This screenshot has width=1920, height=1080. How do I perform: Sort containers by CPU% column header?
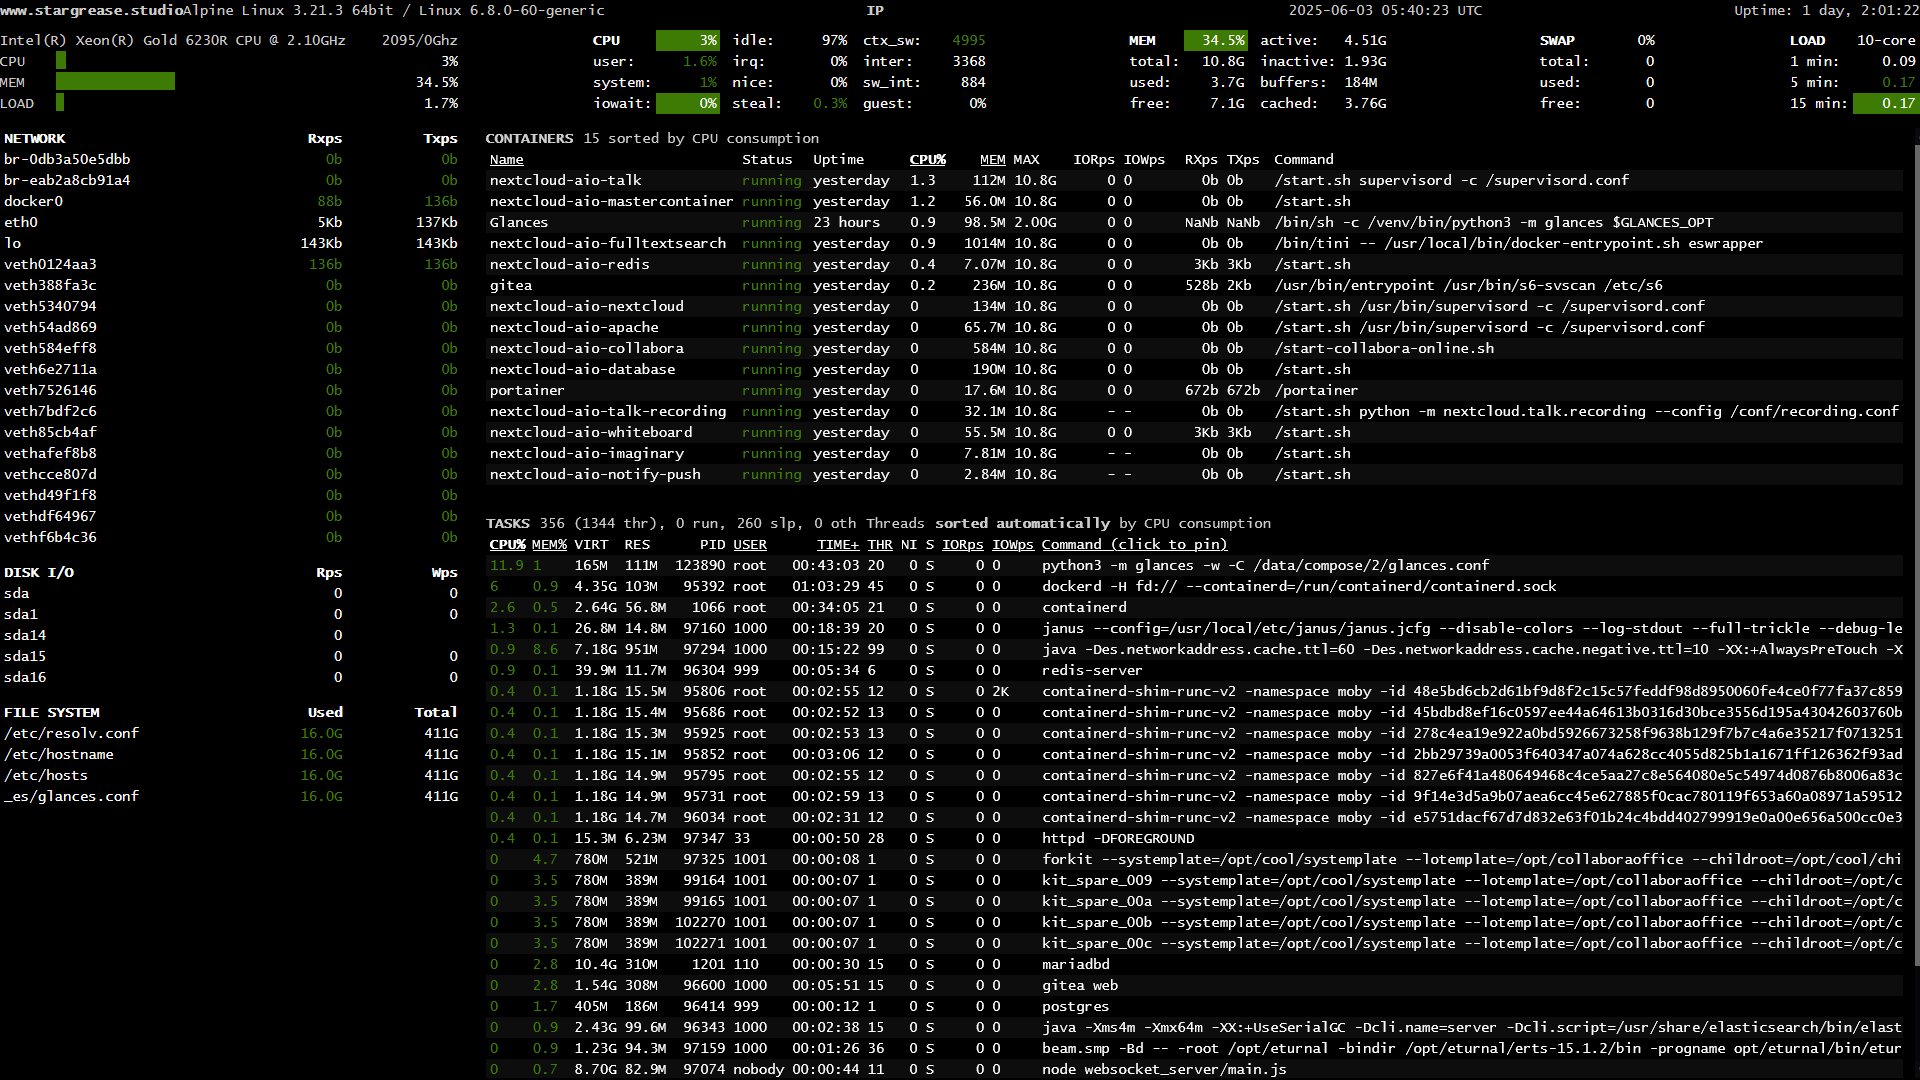click(927, 160)
